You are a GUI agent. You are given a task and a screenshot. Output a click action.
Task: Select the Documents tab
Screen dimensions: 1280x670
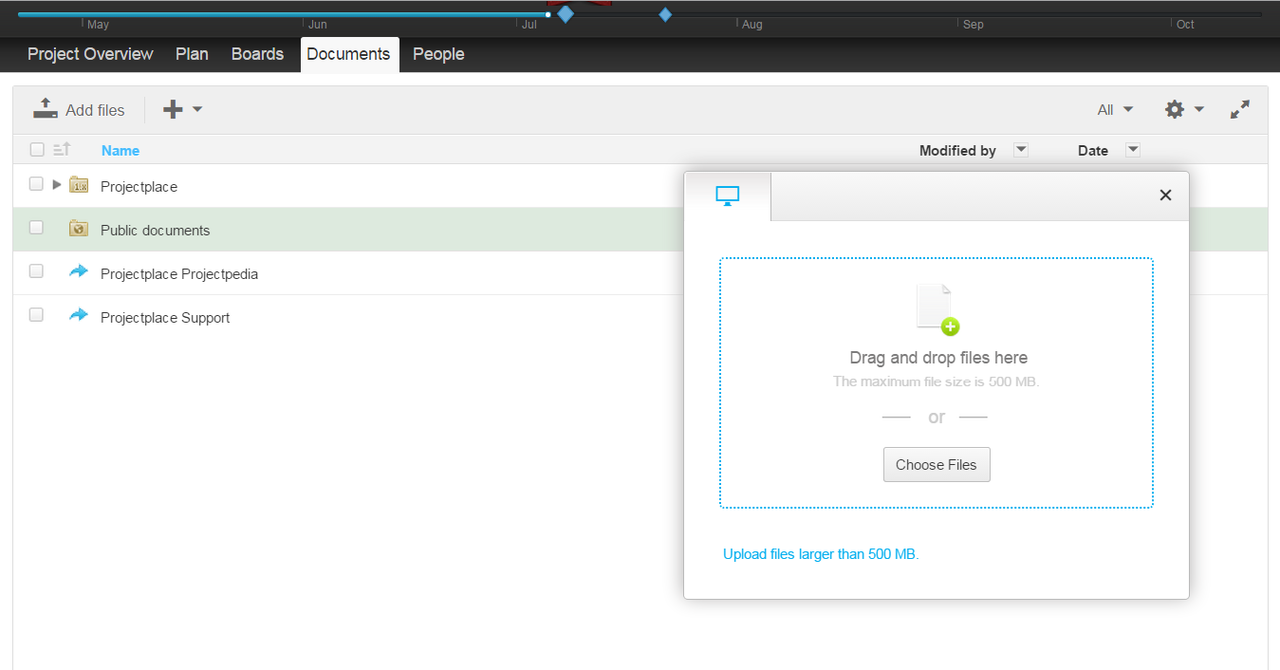click(x=349, y=55)
